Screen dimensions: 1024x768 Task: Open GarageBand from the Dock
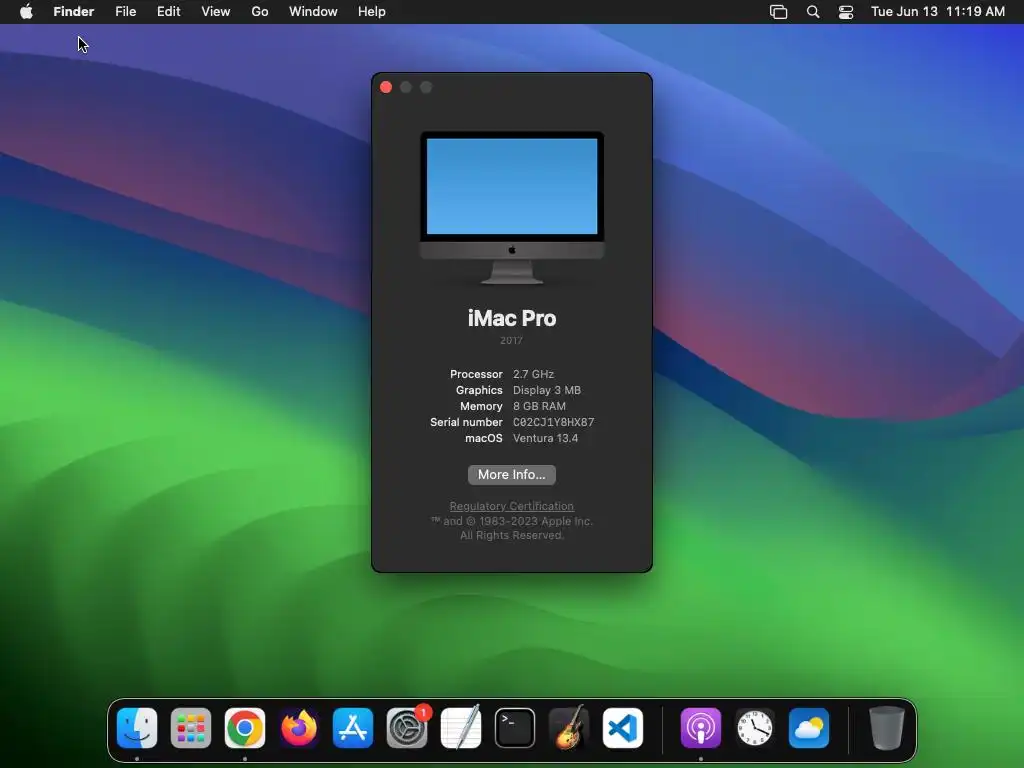(569, 728)
